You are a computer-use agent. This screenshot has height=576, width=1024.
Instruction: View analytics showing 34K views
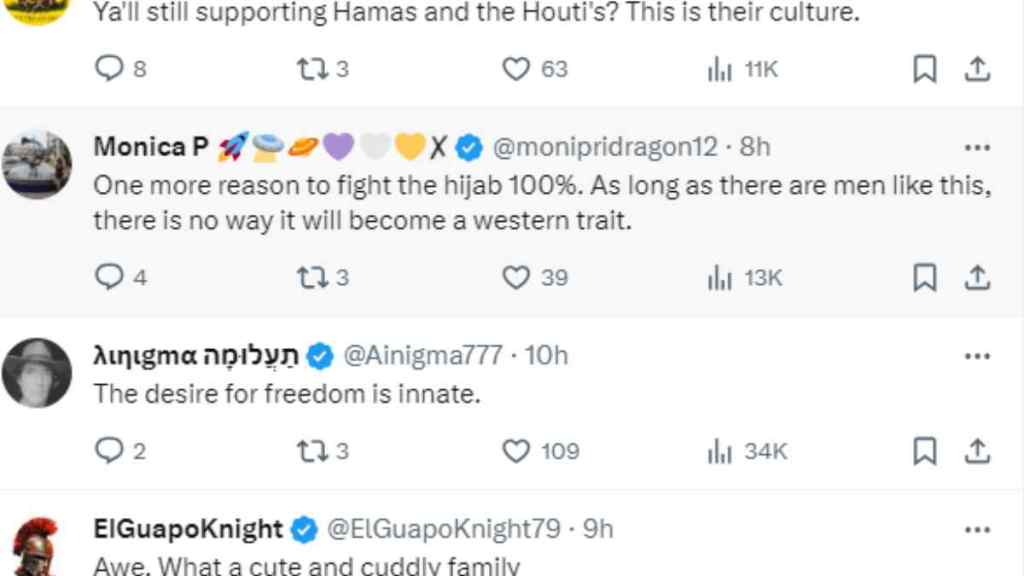[747, 451]
